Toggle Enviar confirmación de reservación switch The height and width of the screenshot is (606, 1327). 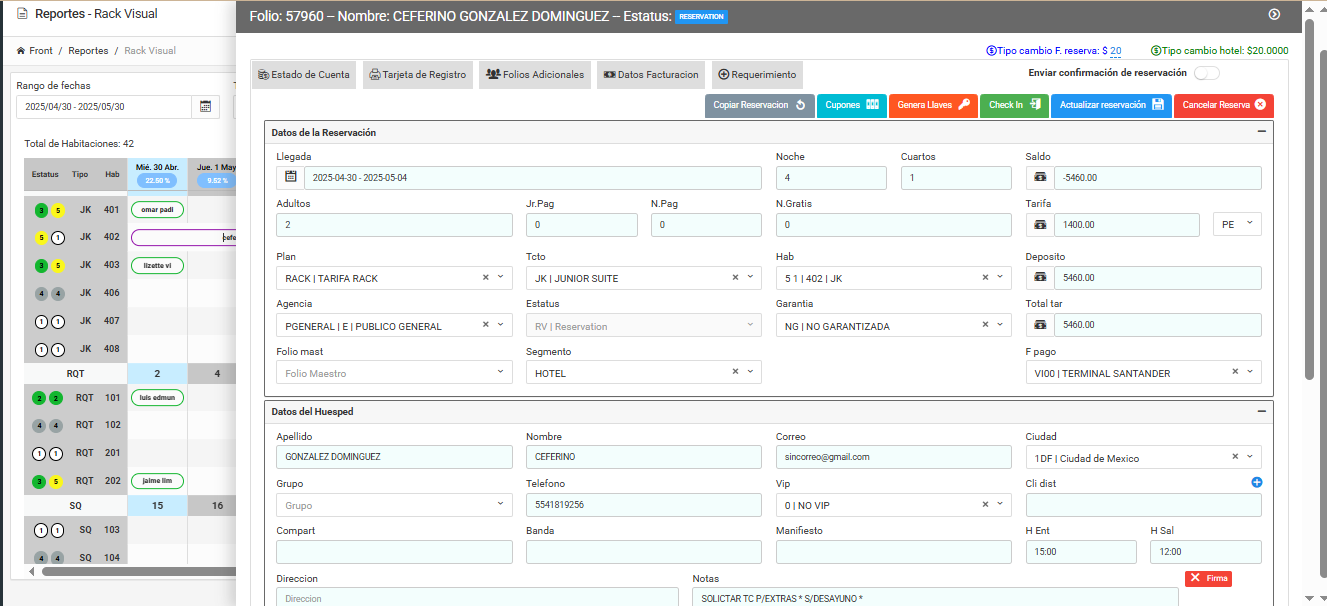pos(1206,73)
